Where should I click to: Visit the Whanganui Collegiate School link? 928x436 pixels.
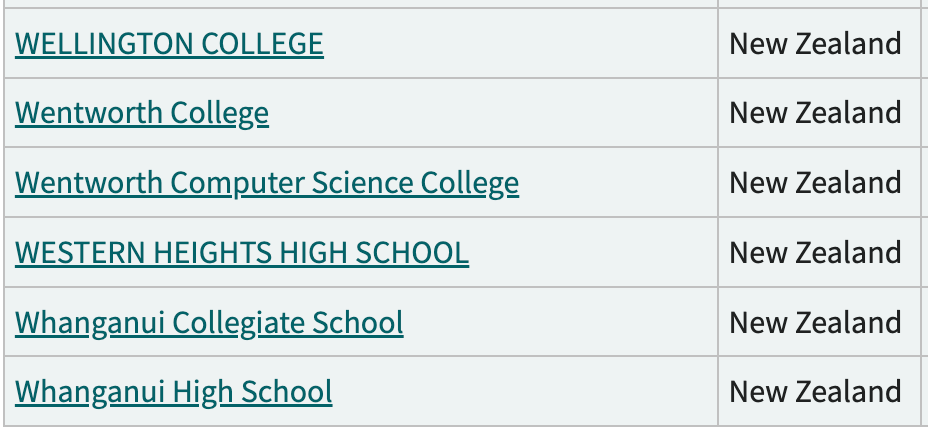[x=209, y=323]
